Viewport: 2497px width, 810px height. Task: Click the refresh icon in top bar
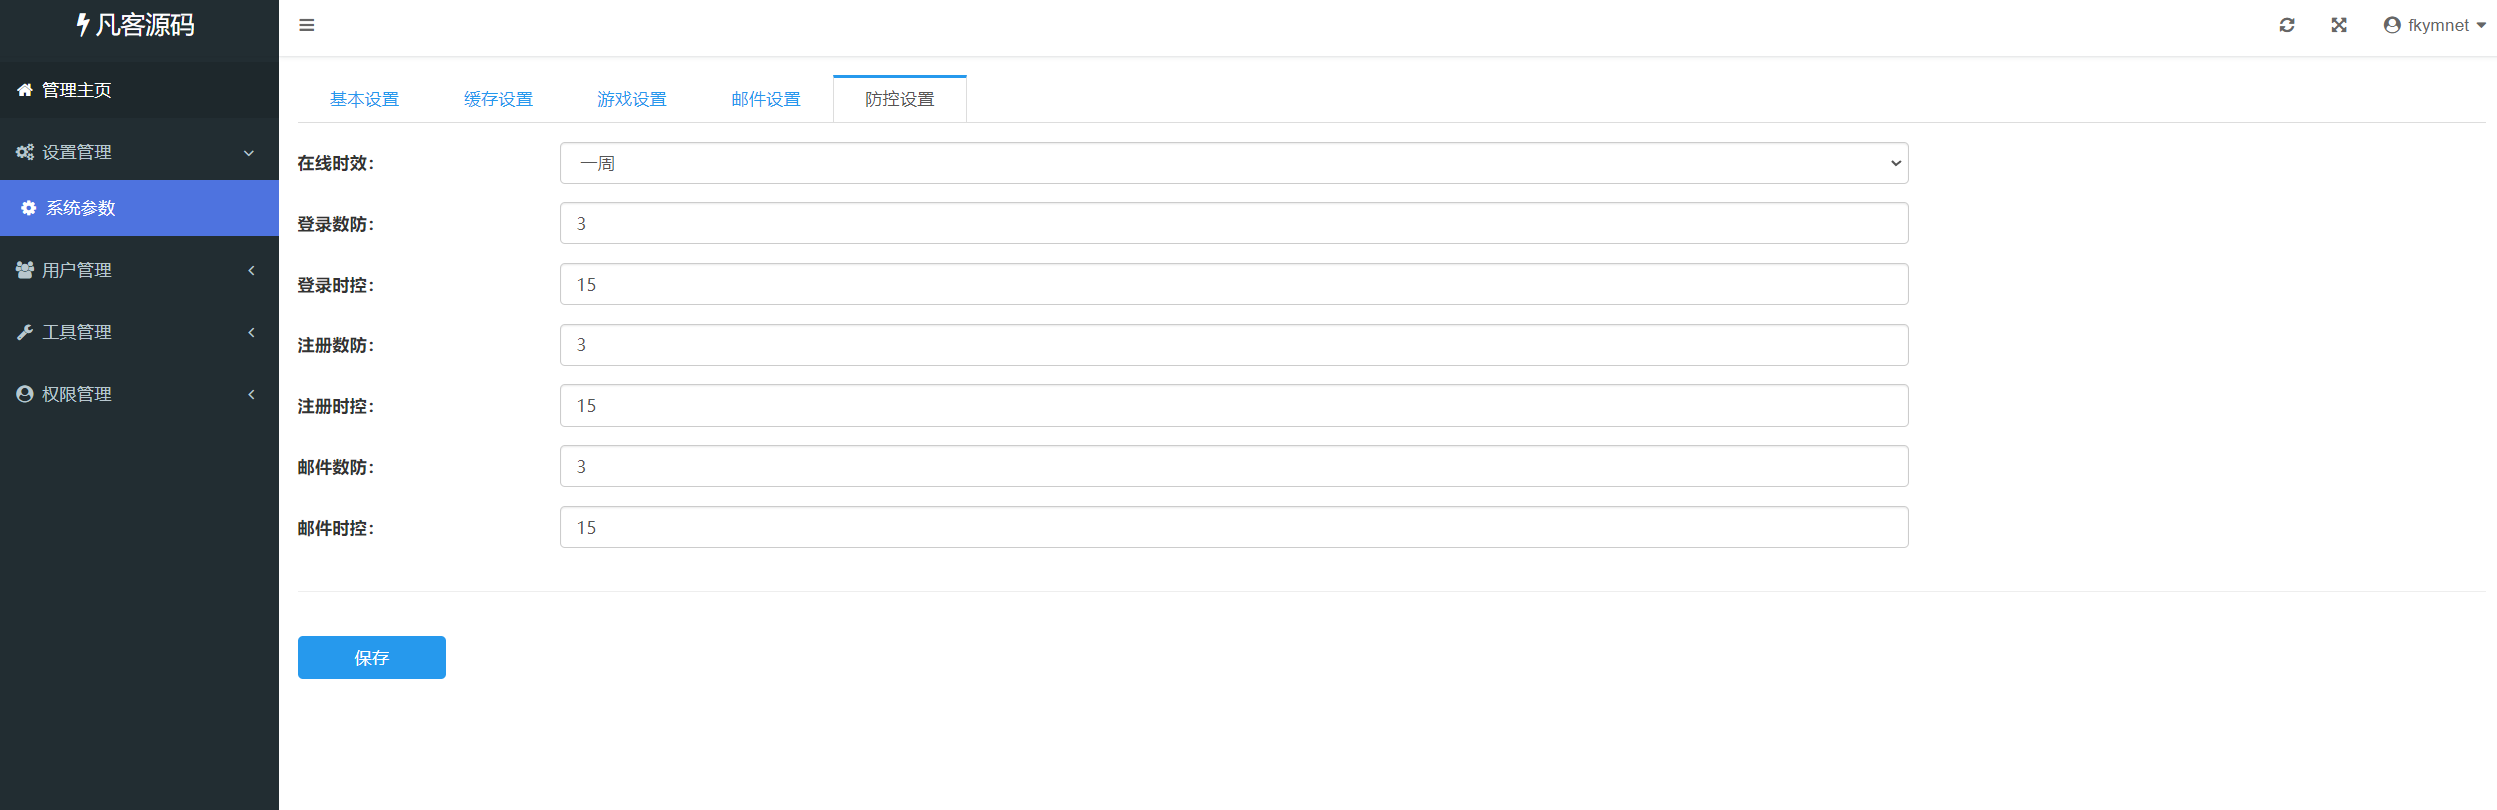2286,25
